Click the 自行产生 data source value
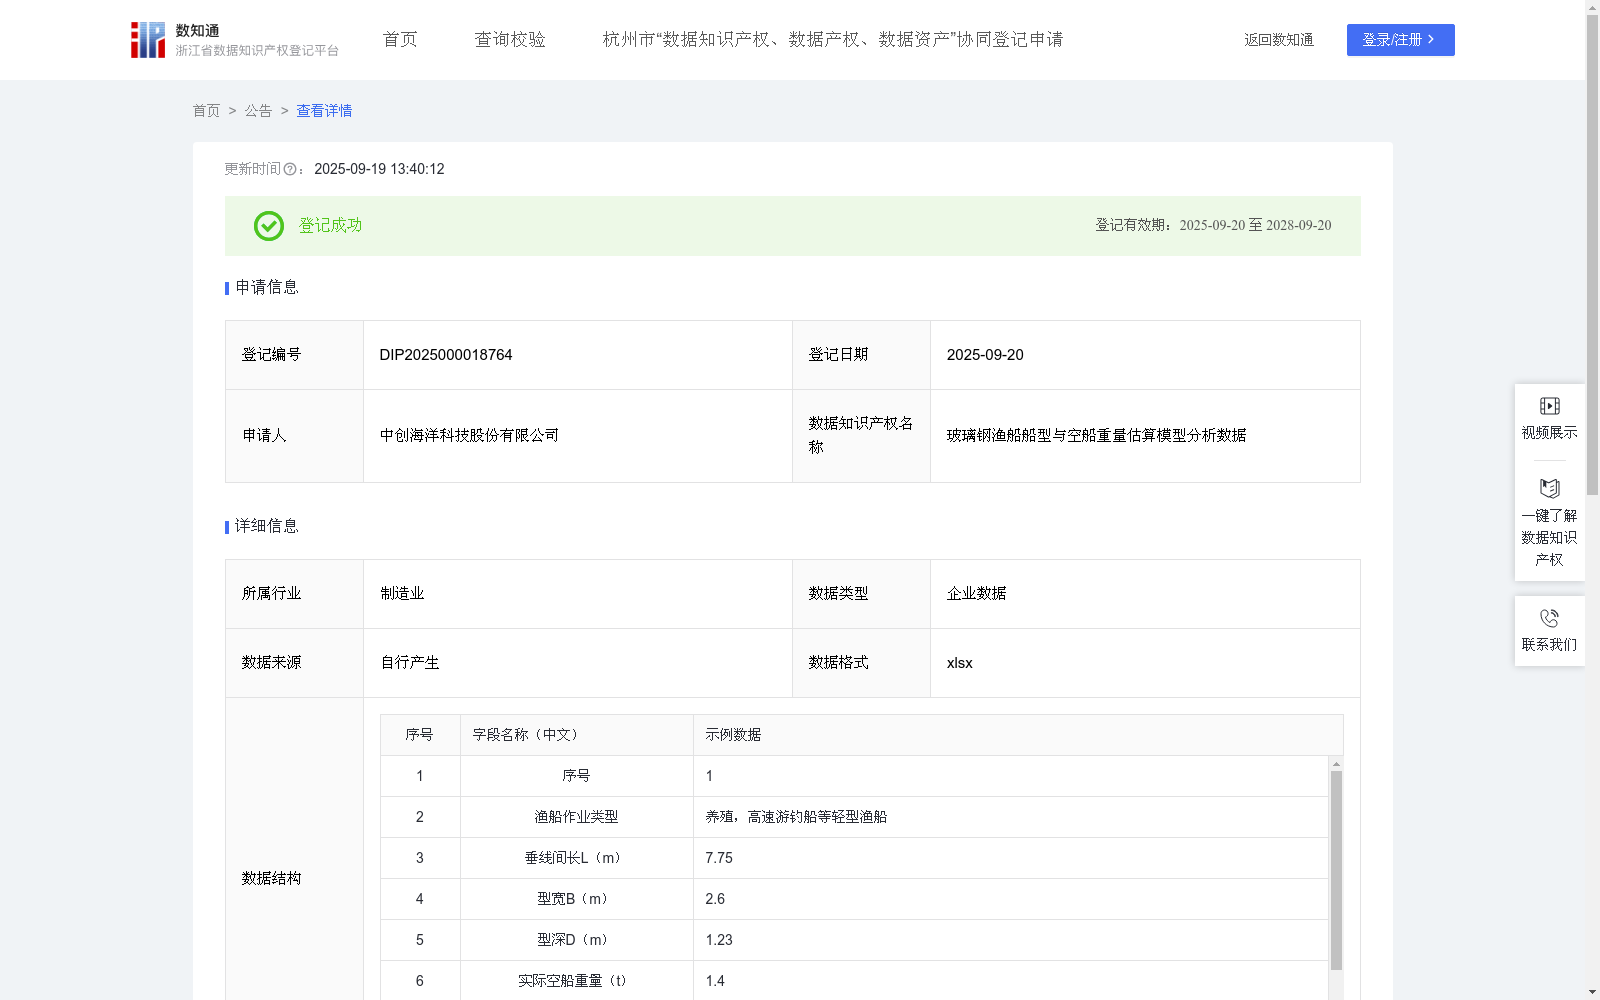 pos(410,663)
